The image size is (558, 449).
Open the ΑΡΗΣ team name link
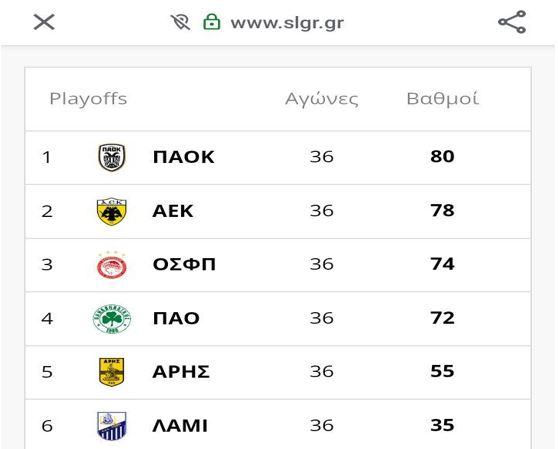coord(181,372)
